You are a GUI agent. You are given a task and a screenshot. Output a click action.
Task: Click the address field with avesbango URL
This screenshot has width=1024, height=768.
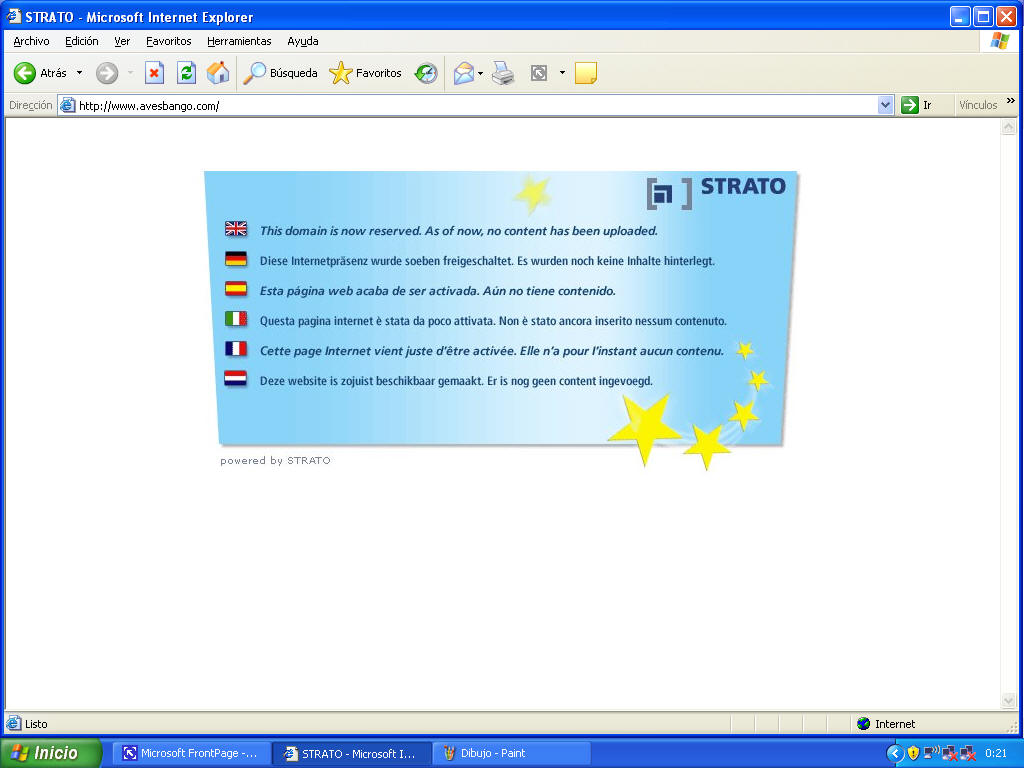coord(477,106)
